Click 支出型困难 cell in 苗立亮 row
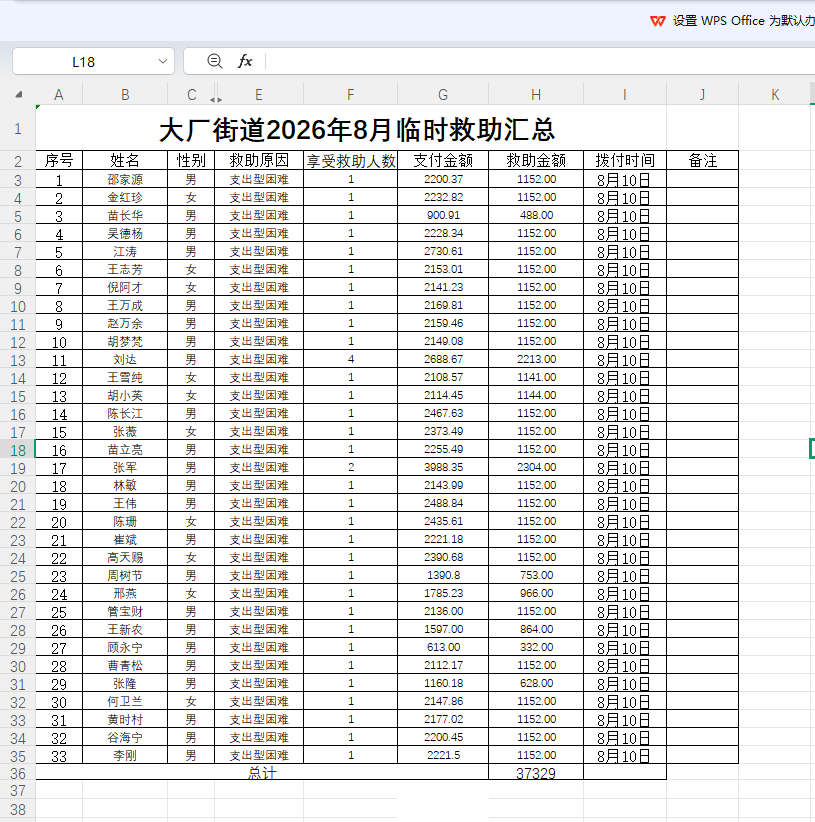815x822 pixels. coord(259,449)
